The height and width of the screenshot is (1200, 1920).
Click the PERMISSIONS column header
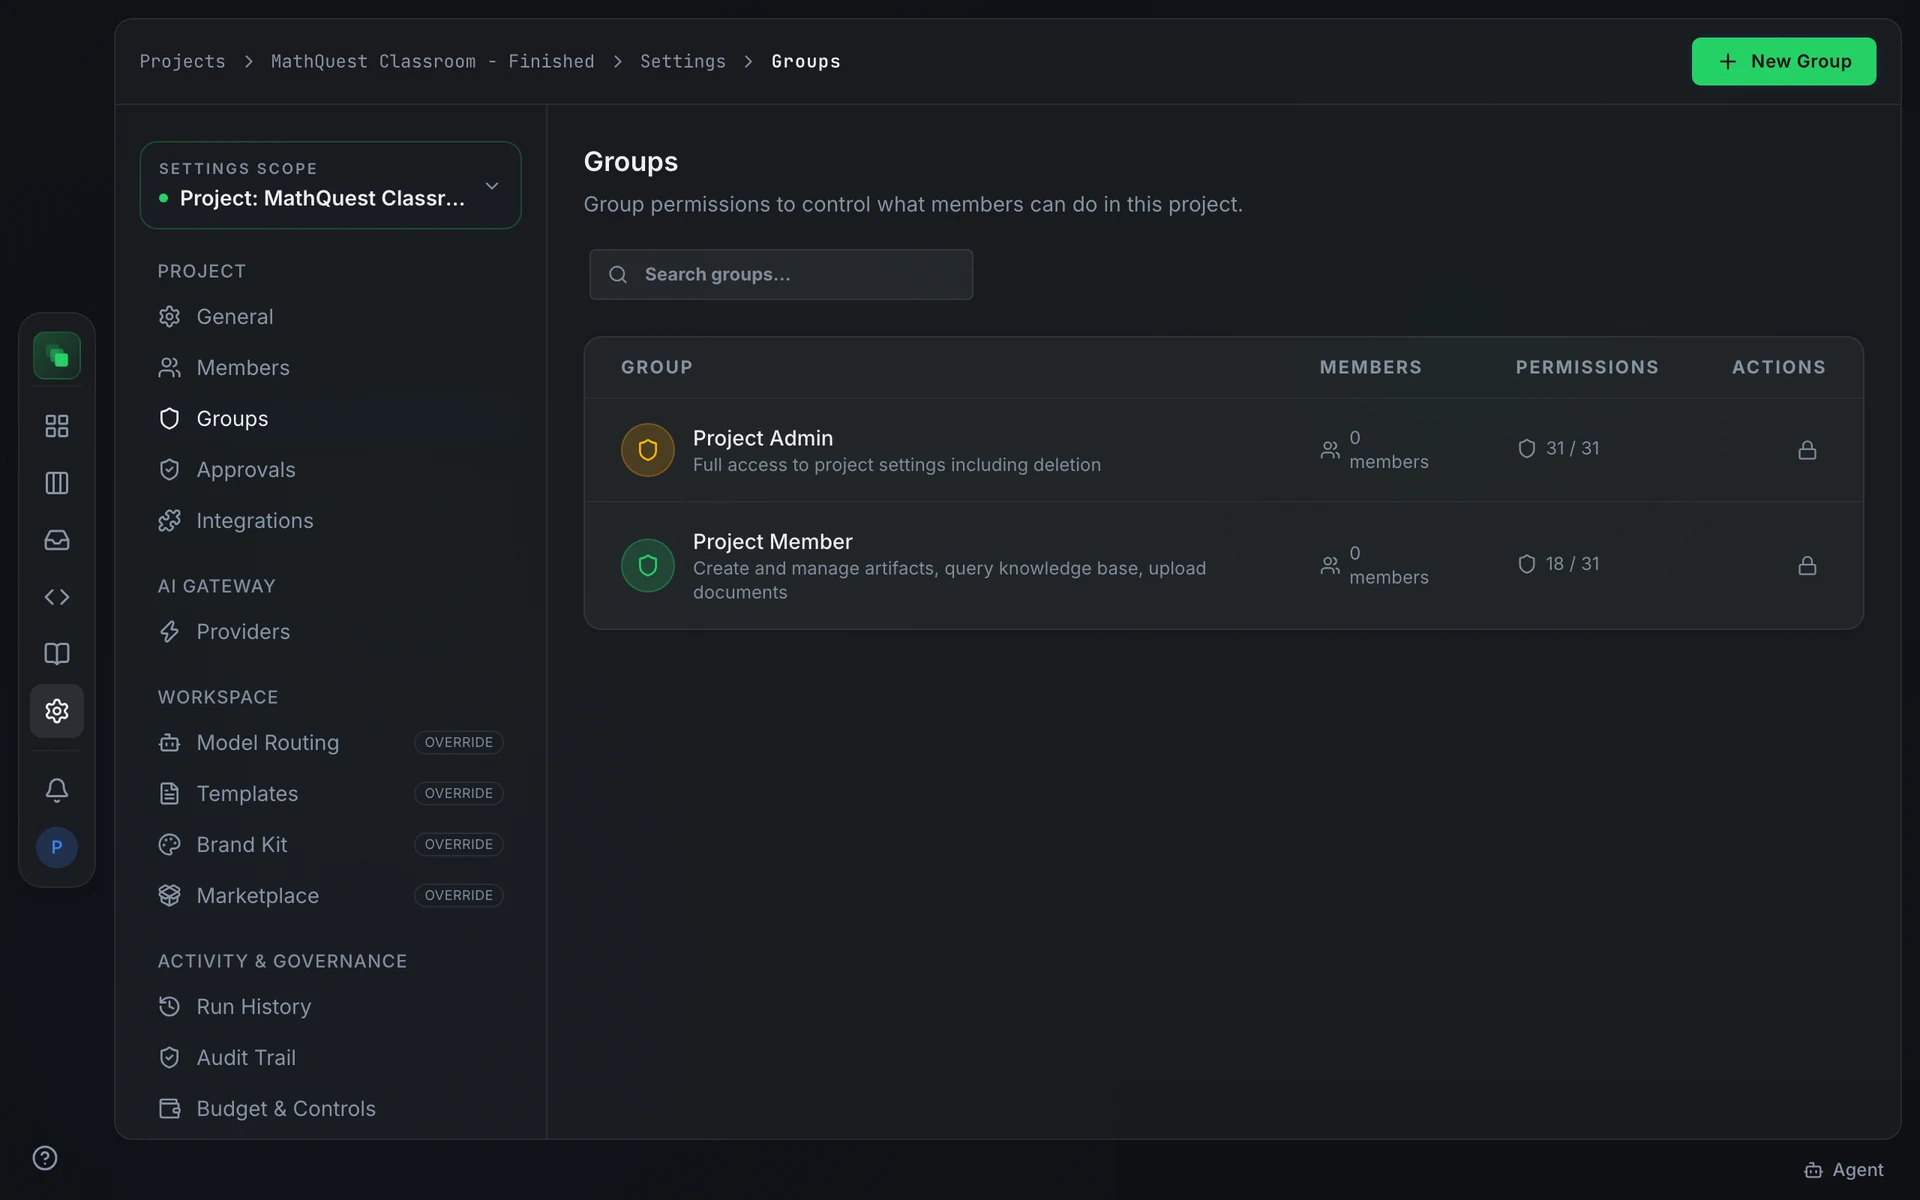pyautogui.click(x=1587, y=367)
